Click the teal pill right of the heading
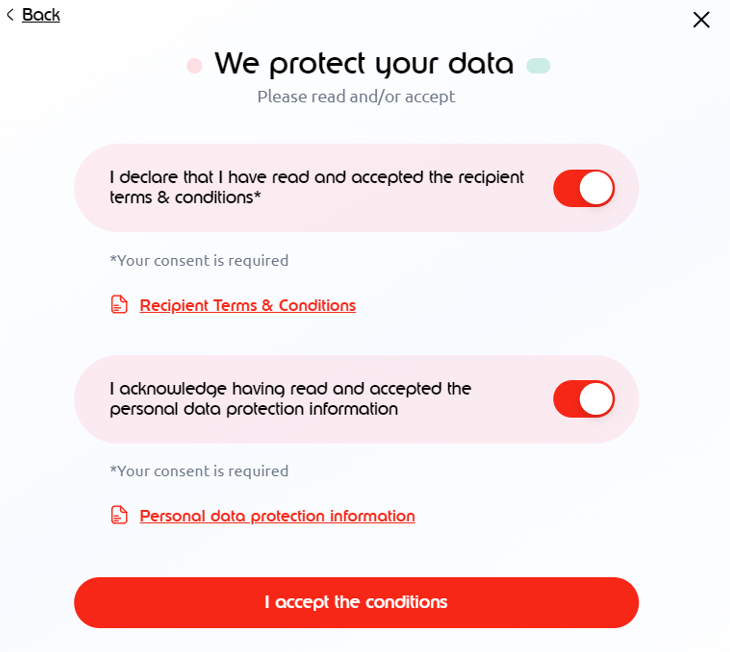This screenshot has height=652, width=730. [538, 66]
